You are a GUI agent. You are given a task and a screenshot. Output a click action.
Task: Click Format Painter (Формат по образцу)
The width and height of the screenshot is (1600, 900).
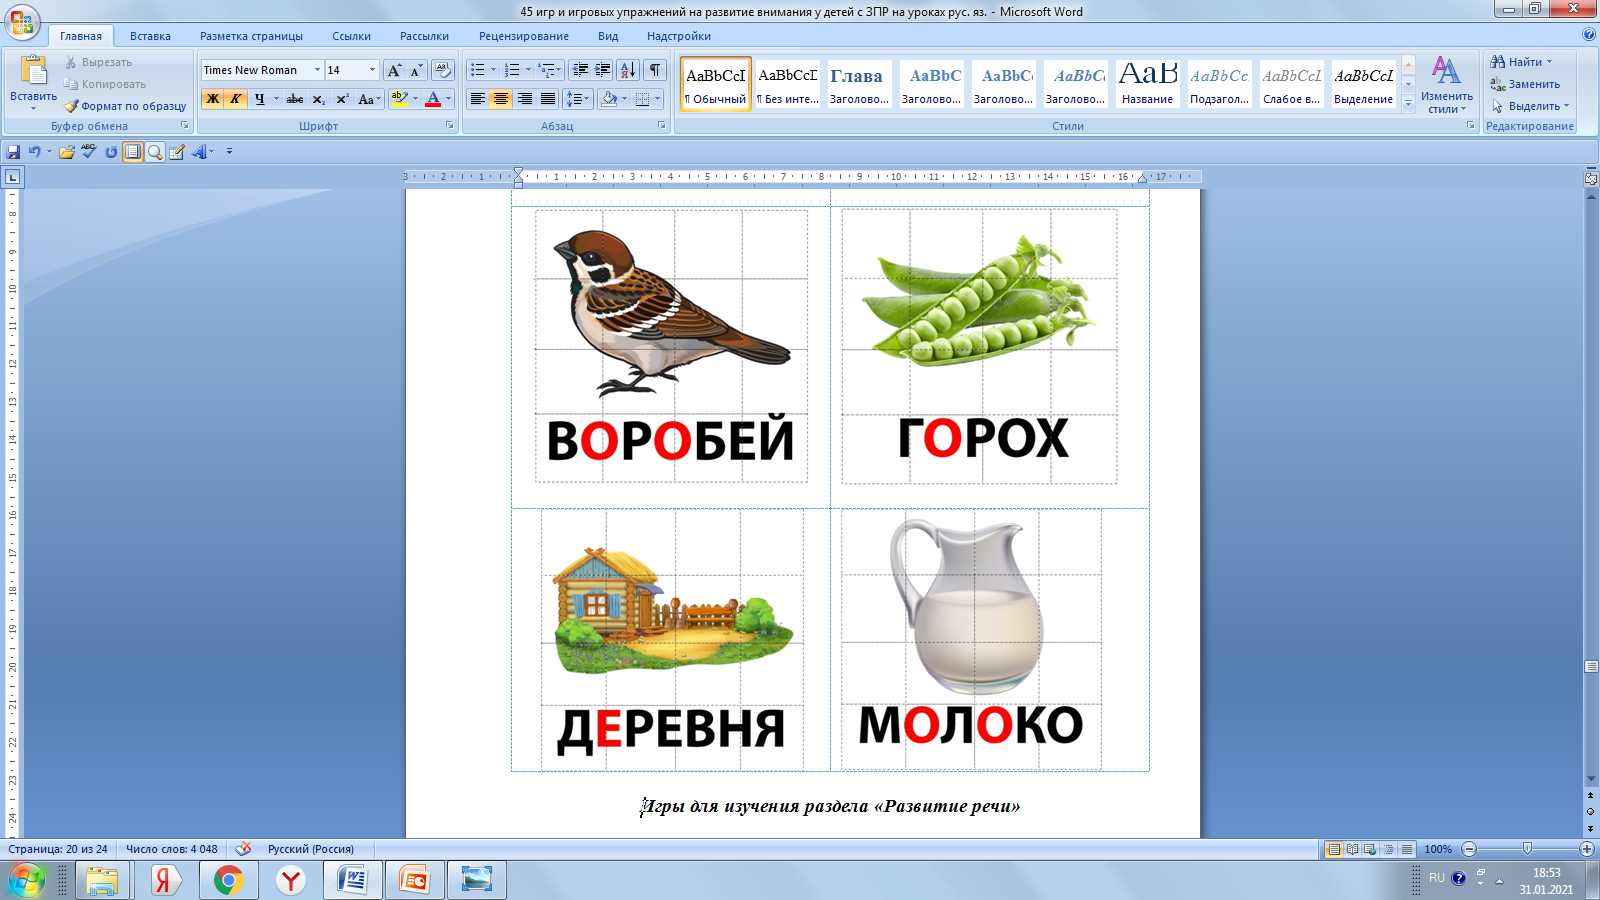125,106
